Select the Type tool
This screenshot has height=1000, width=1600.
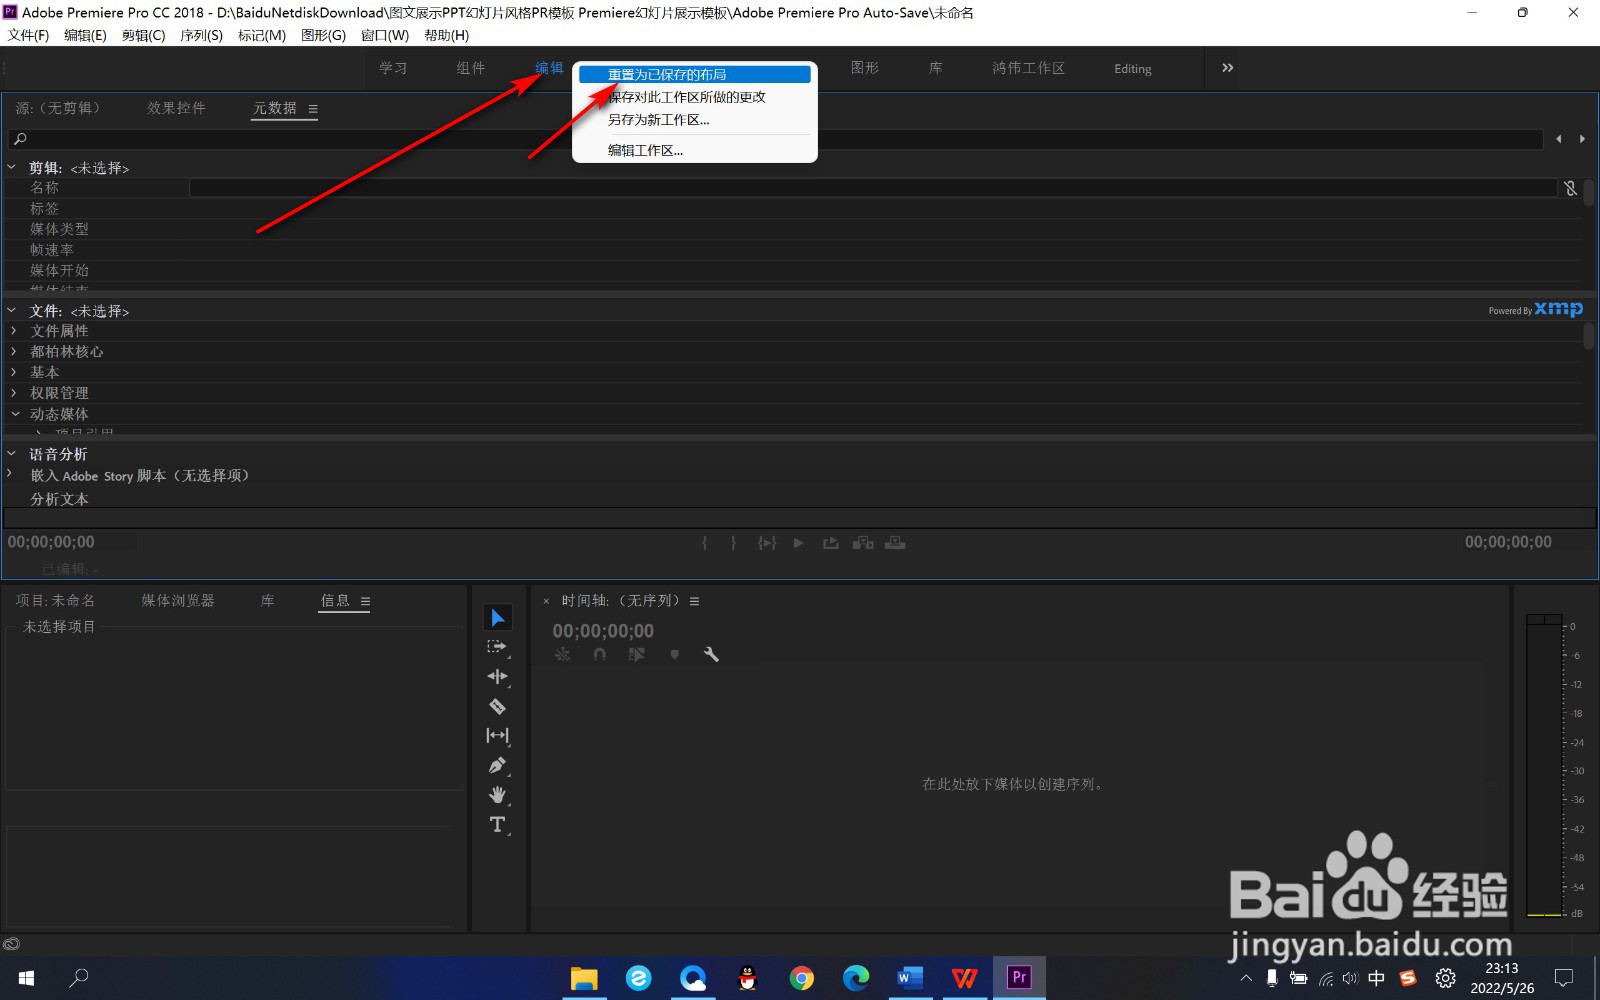[497, 824]
